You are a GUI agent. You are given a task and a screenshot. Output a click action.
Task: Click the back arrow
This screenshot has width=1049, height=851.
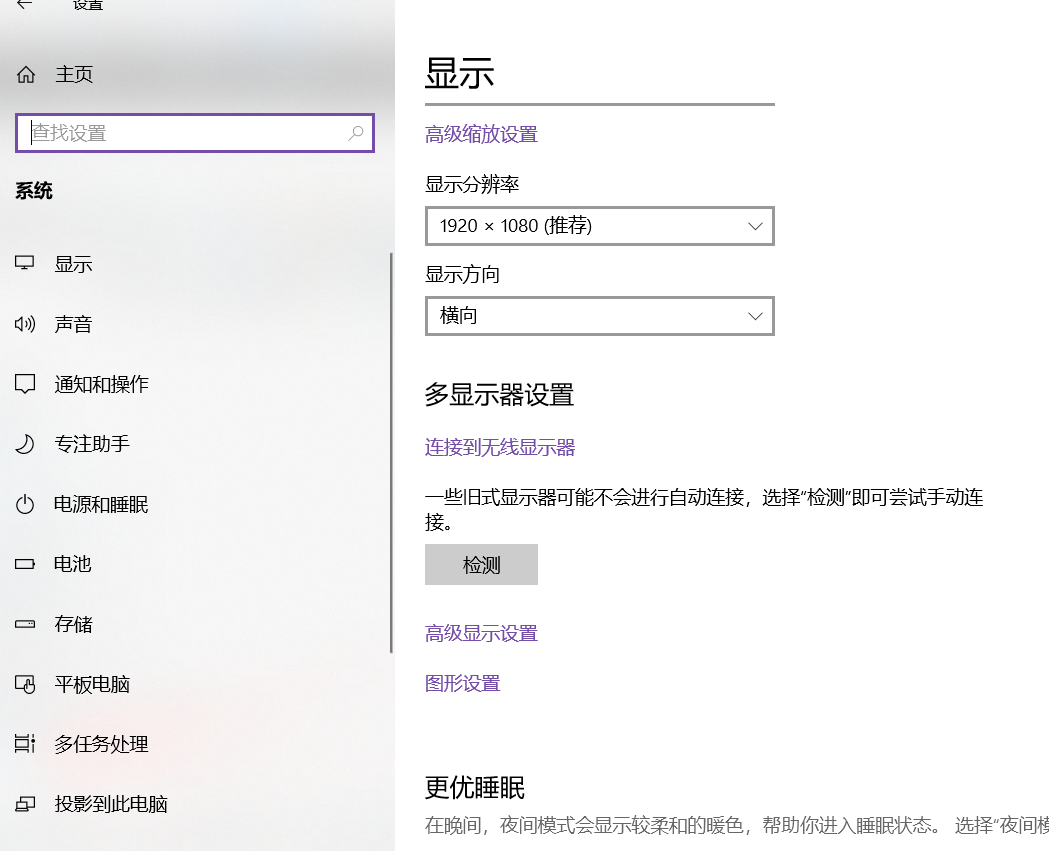(x=22, y=6)
